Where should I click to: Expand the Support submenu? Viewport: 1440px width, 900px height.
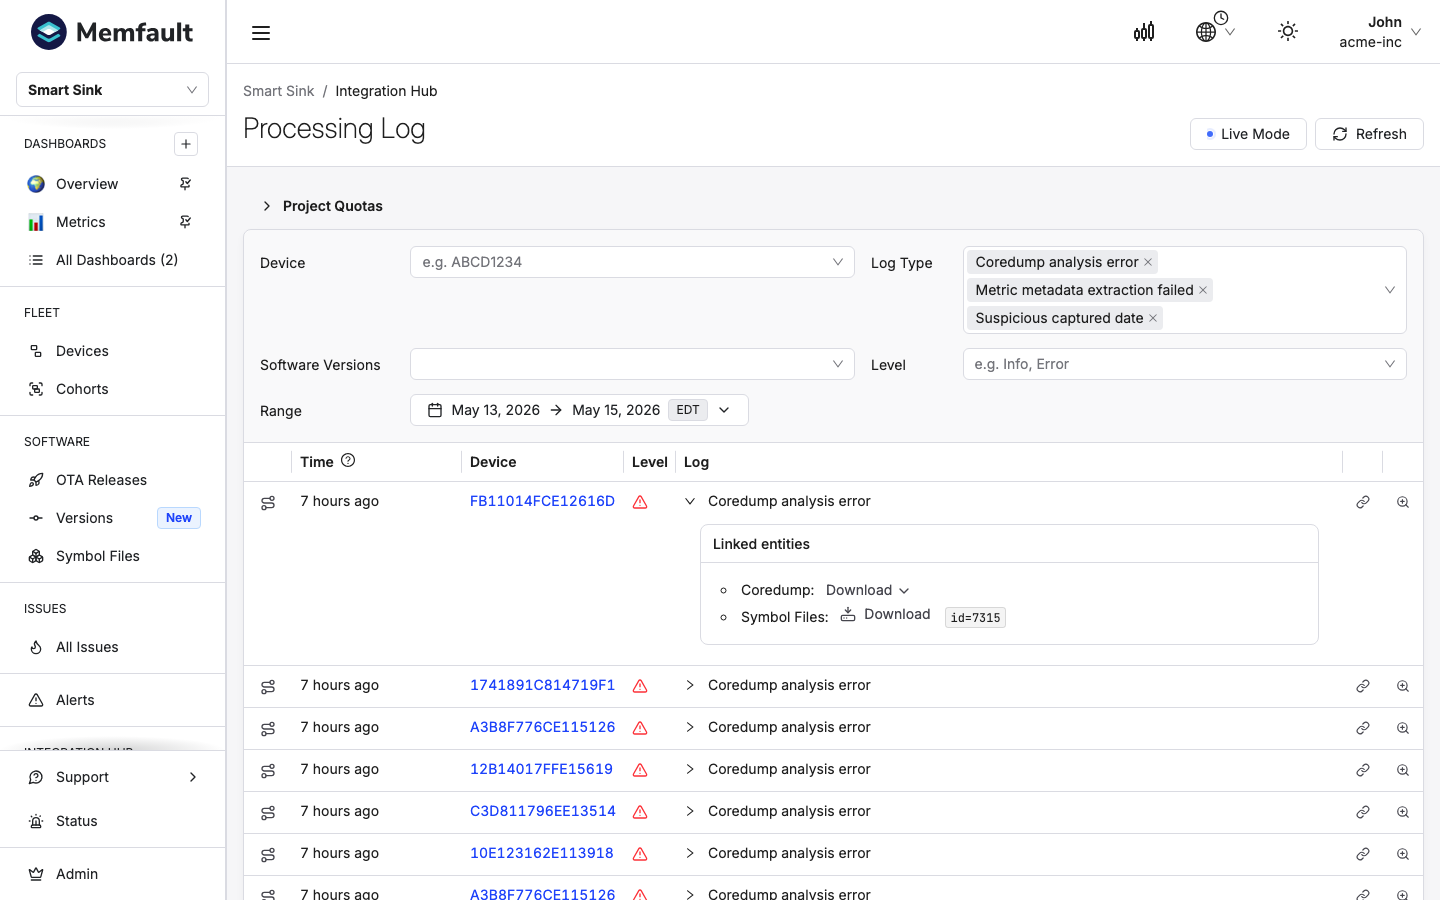[x=112, y=777]
